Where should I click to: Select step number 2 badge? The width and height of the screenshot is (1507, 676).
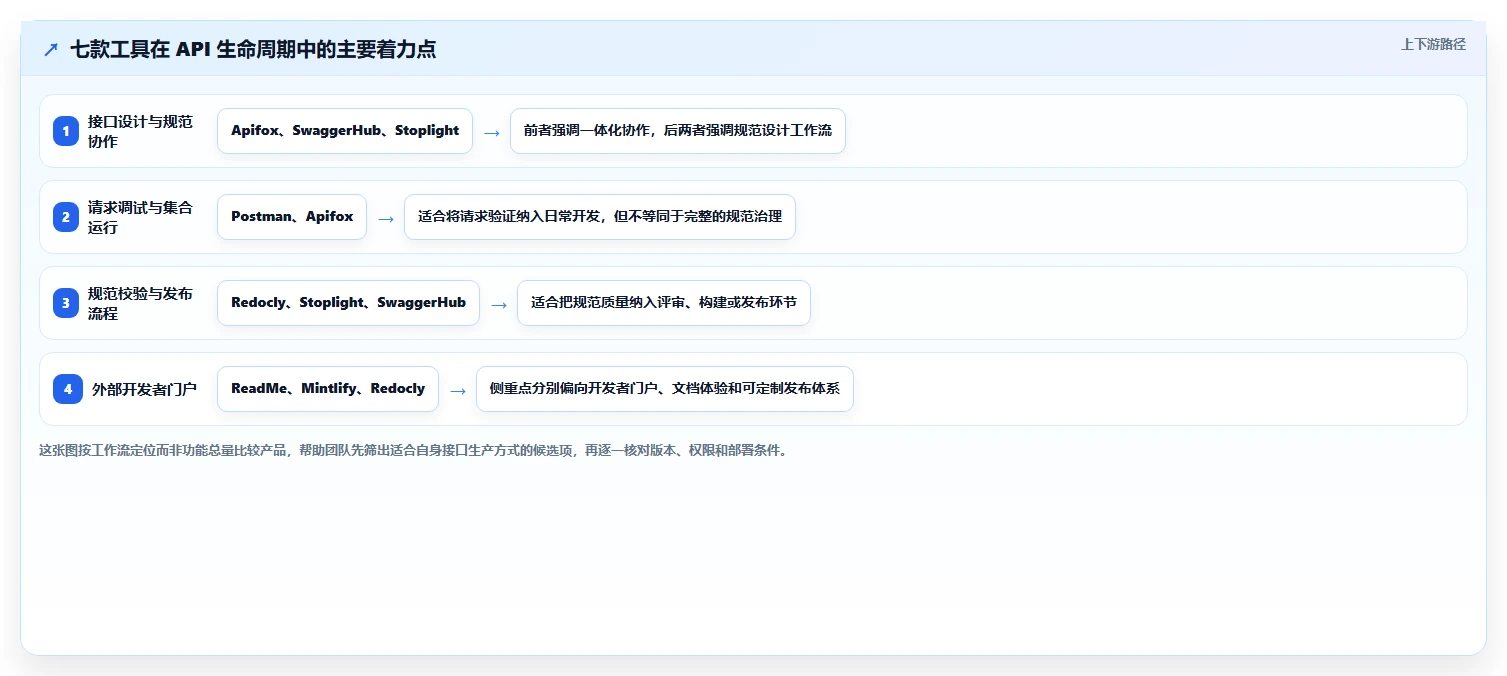point(66,217)
